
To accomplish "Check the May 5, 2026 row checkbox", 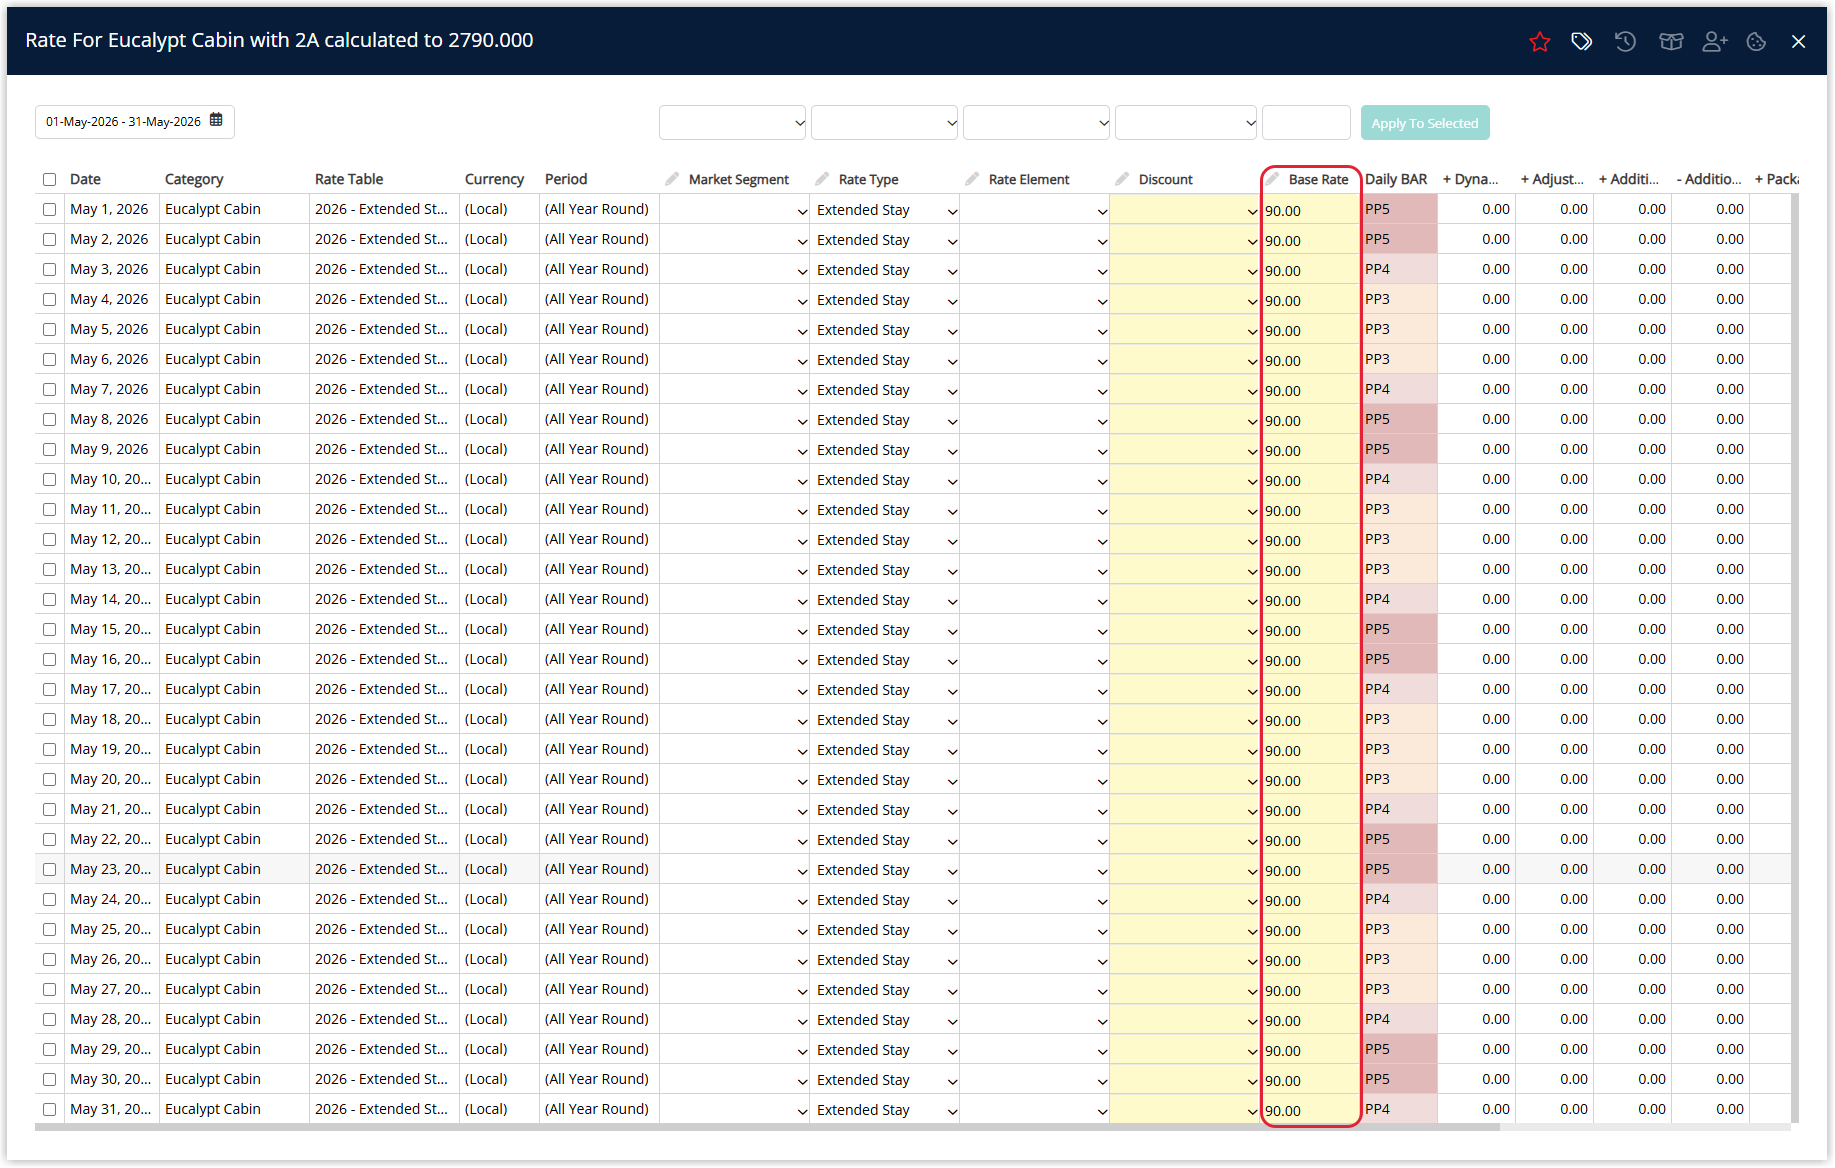I will 49,329.
